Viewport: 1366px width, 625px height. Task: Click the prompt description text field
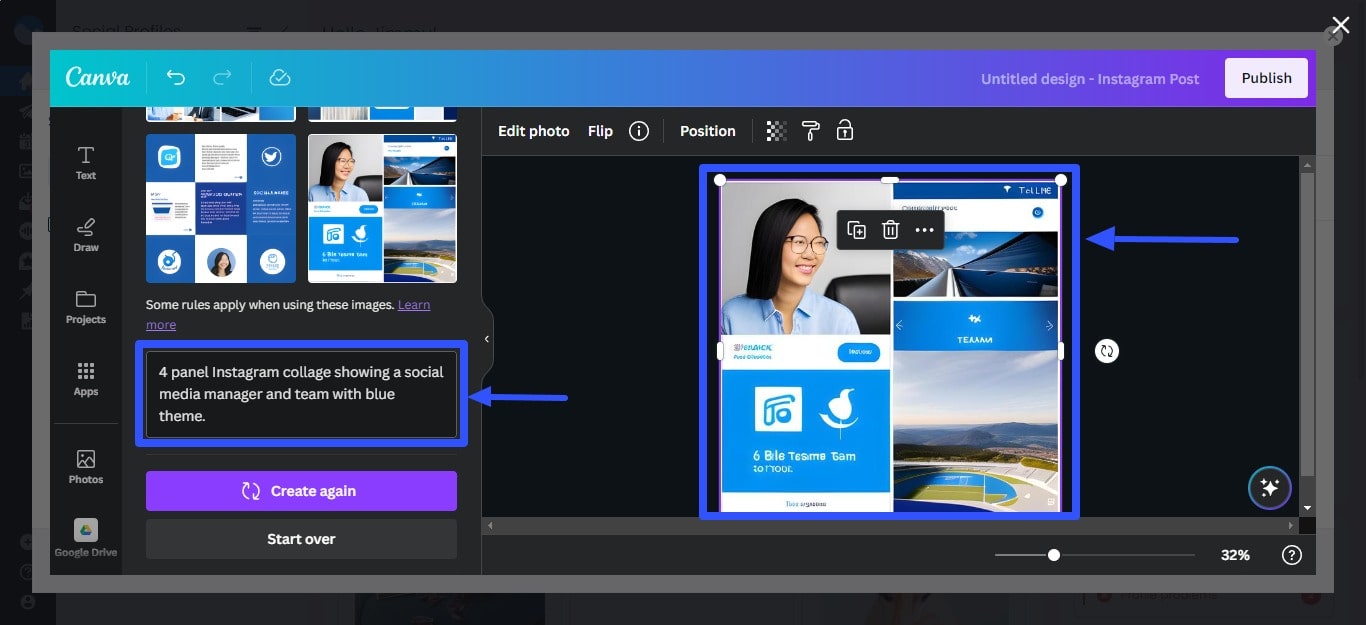[301, 394]
